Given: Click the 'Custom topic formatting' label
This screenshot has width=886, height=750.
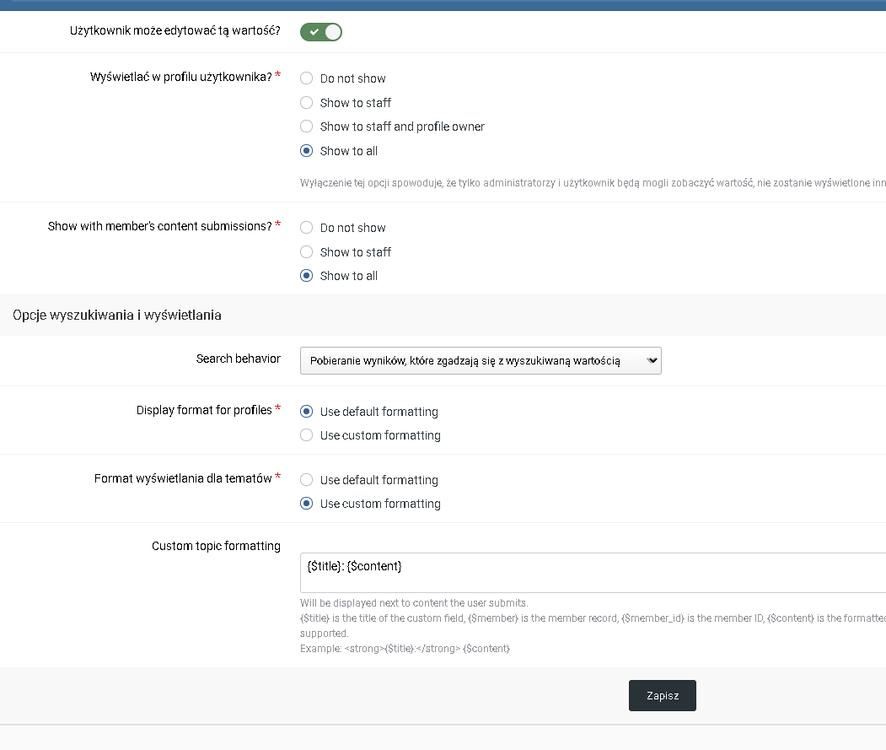Looking at the screenshot, I should pos(216,546).
